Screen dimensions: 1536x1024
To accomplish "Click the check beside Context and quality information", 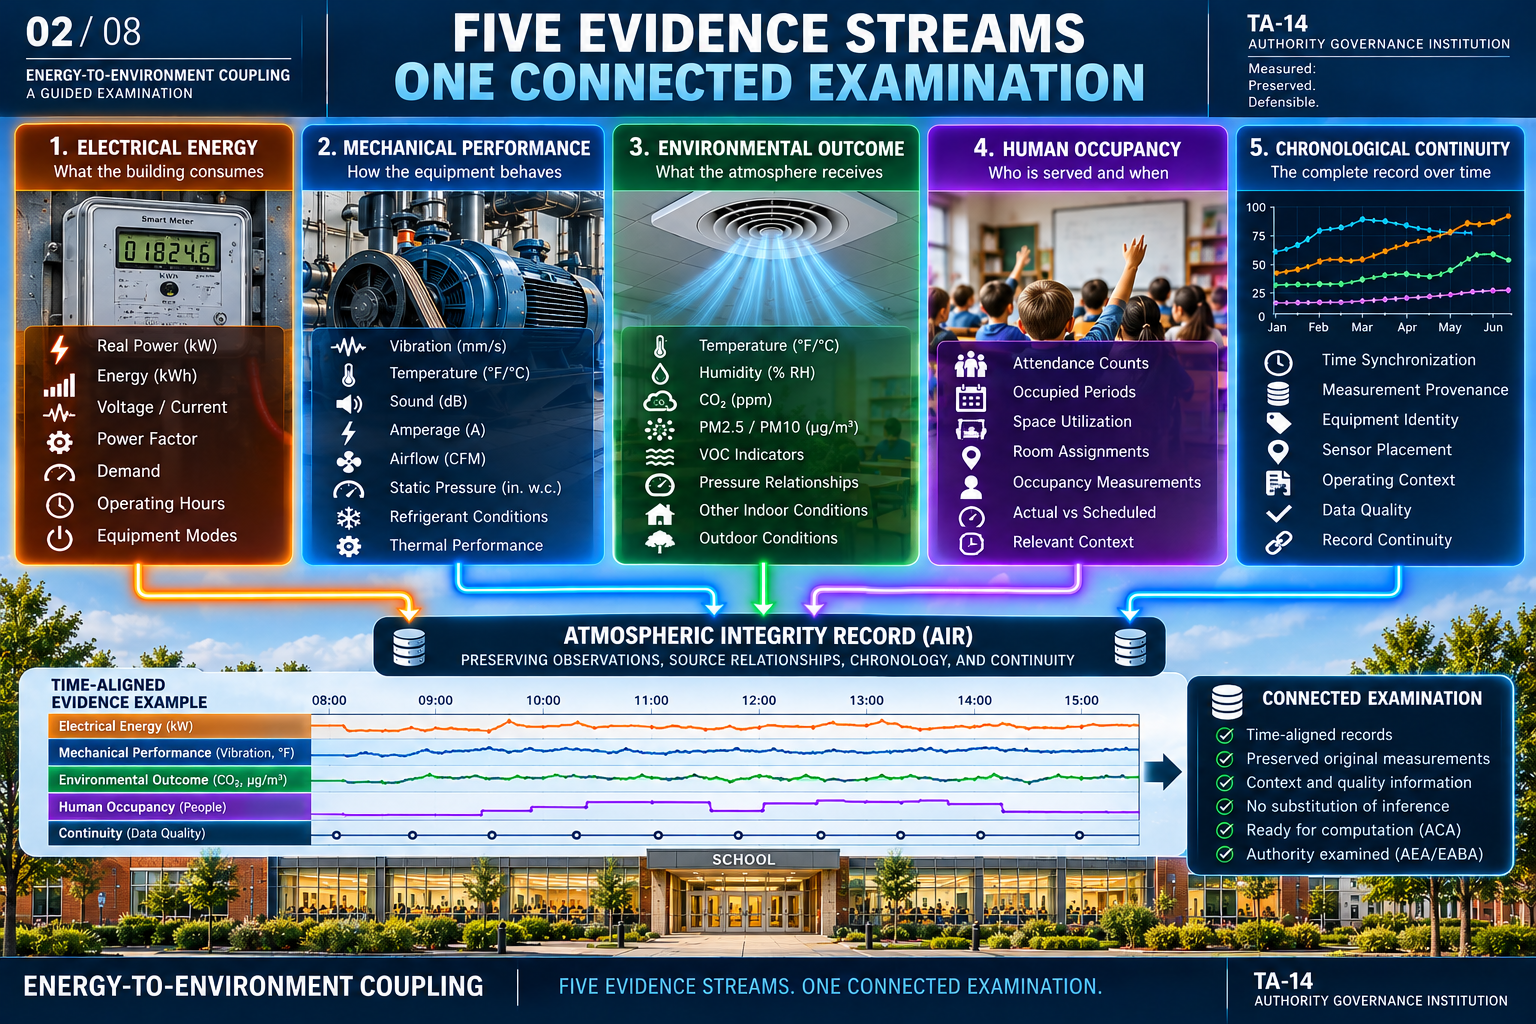I will (1224, 783).
